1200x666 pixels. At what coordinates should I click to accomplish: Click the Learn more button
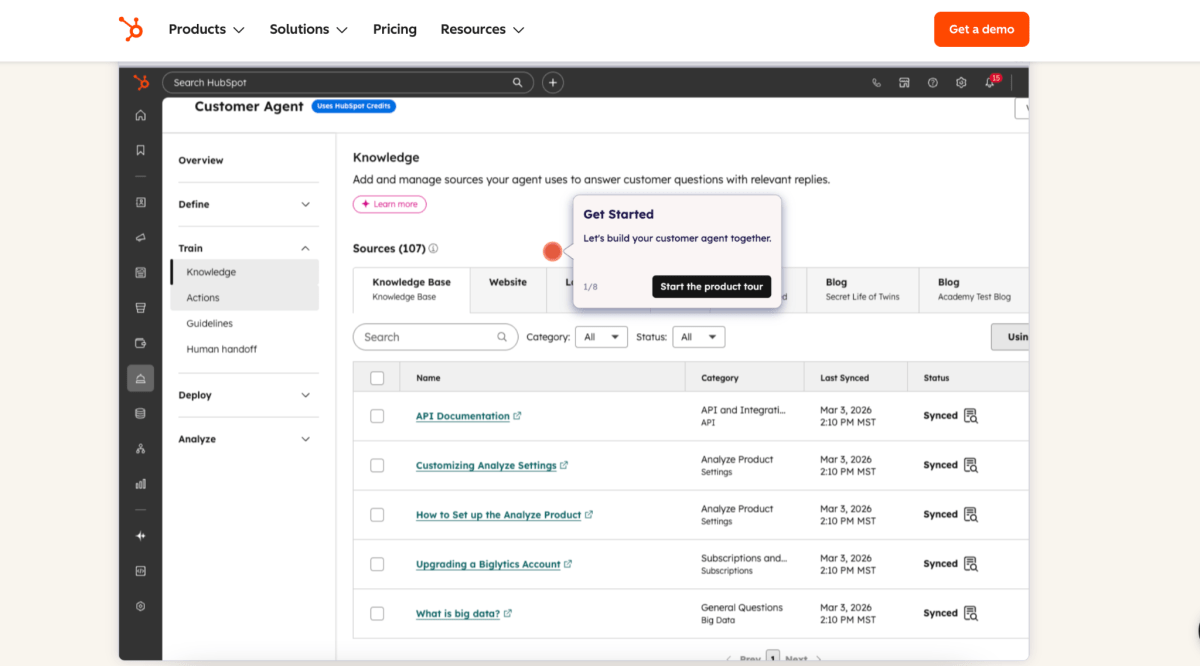click(390, 204)
